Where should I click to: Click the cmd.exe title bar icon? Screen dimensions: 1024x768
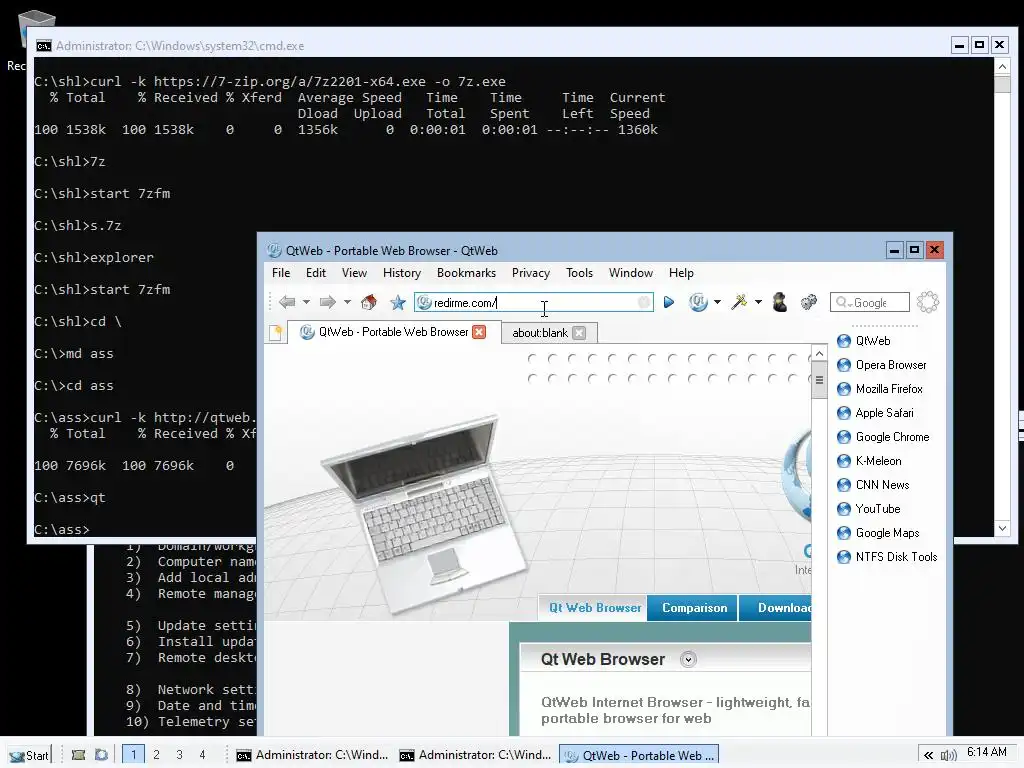point(44,46)
